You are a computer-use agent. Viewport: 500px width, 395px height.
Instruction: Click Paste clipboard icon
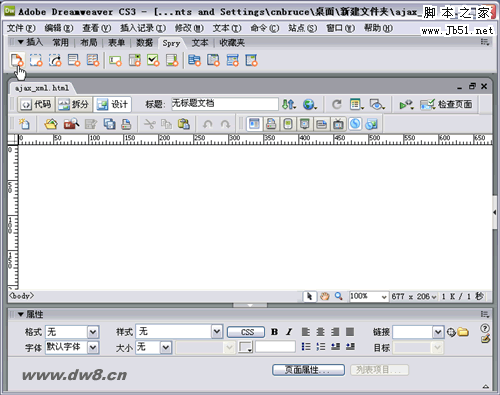click(x=184, y=124)
